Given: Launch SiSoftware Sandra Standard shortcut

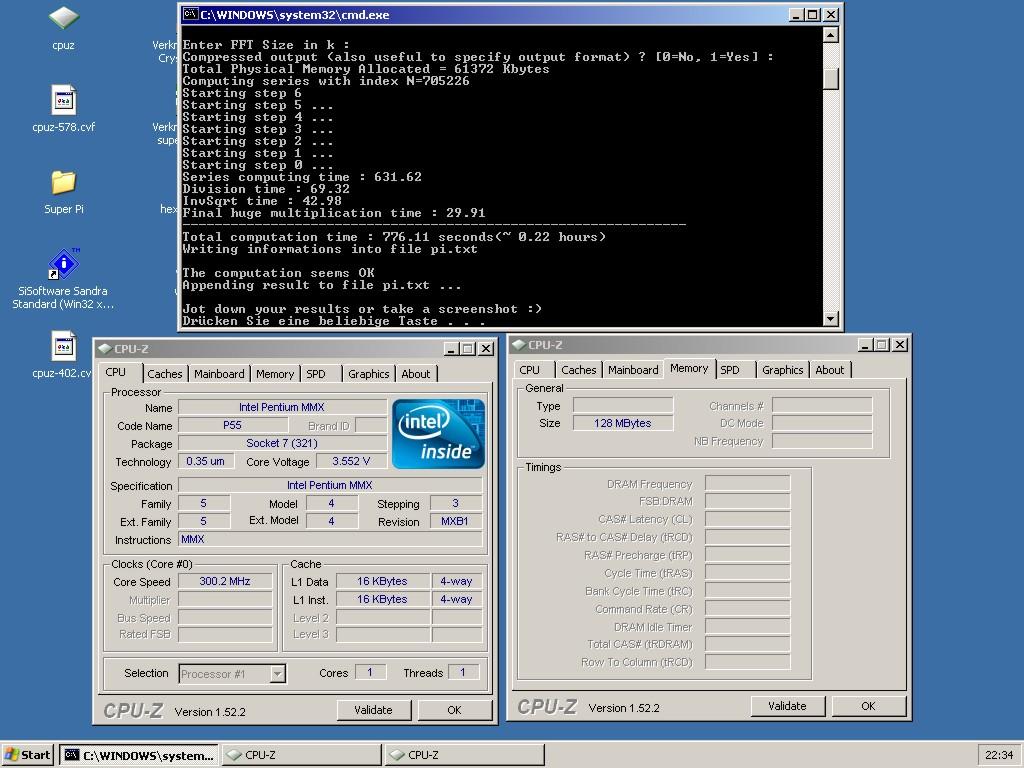Looking at the screenshot, I should [x=63, y=279].
